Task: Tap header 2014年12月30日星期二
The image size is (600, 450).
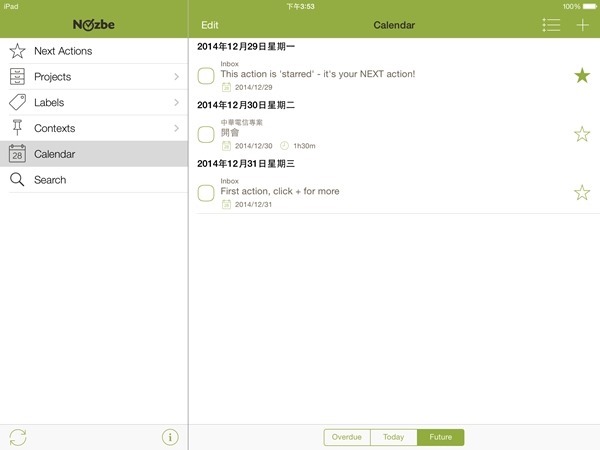Action: pos(246,105)
